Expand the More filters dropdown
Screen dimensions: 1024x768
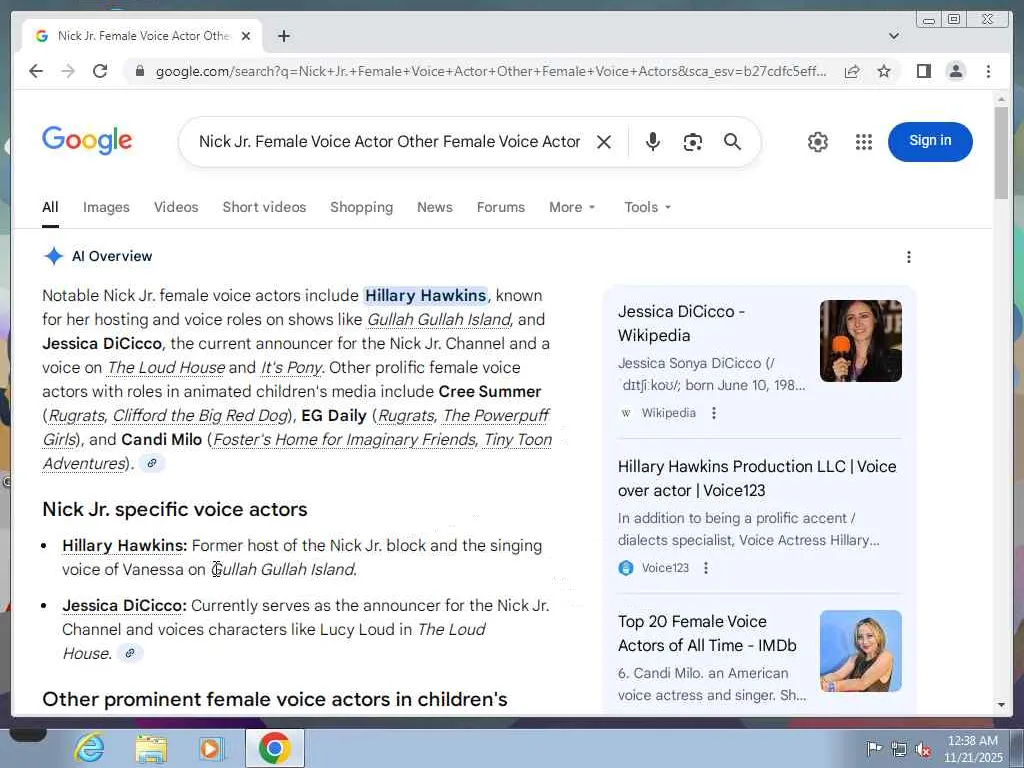[572, 207]
